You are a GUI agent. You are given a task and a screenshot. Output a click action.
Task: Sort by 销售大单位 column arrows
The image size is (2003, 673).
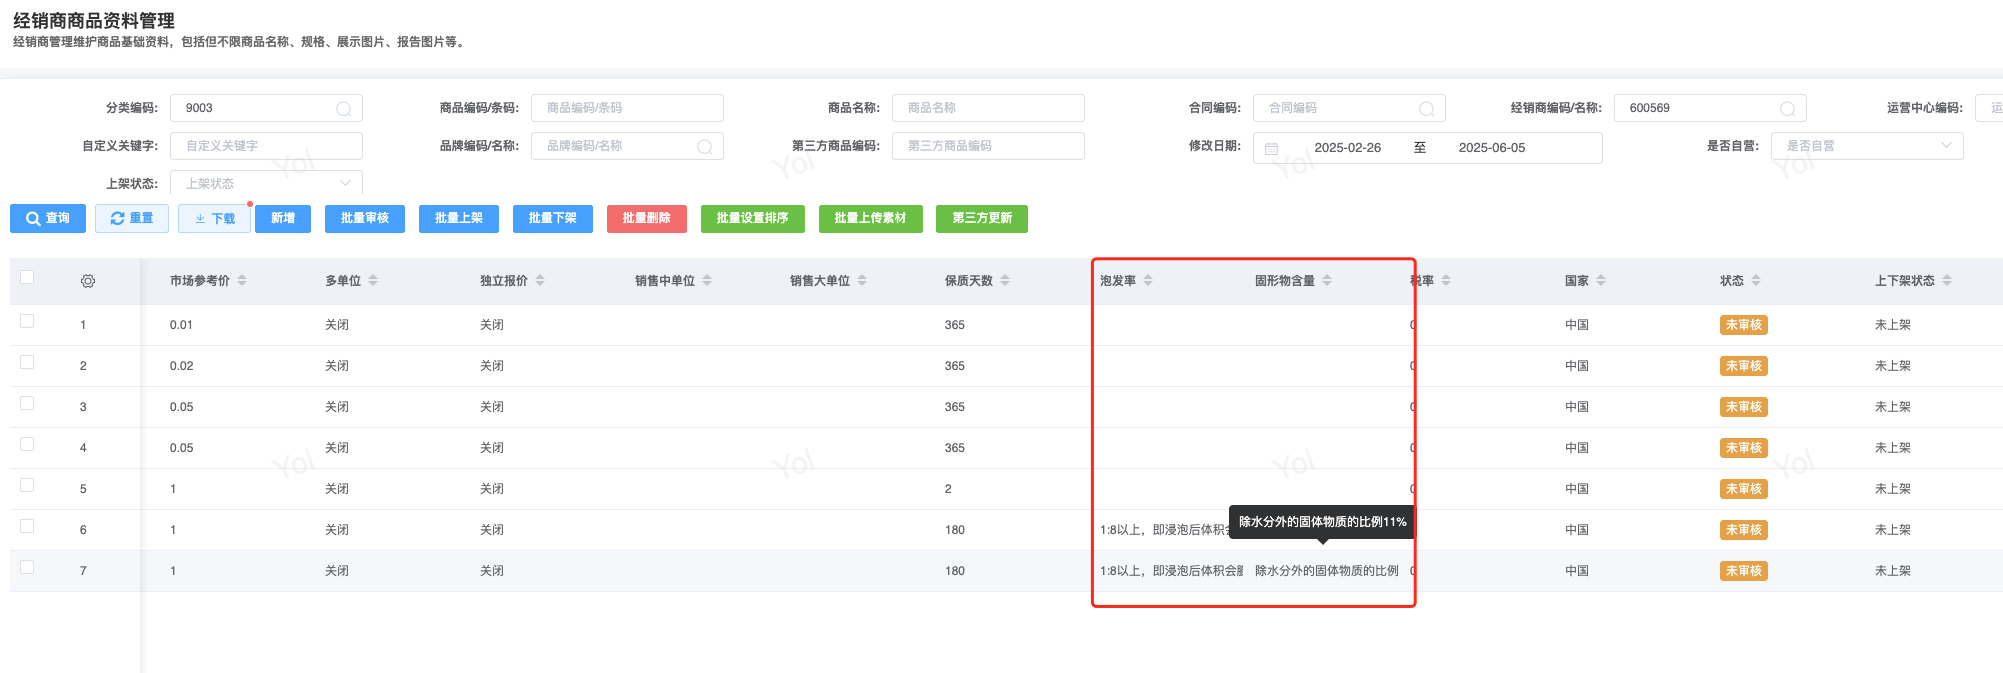point(862,281)
